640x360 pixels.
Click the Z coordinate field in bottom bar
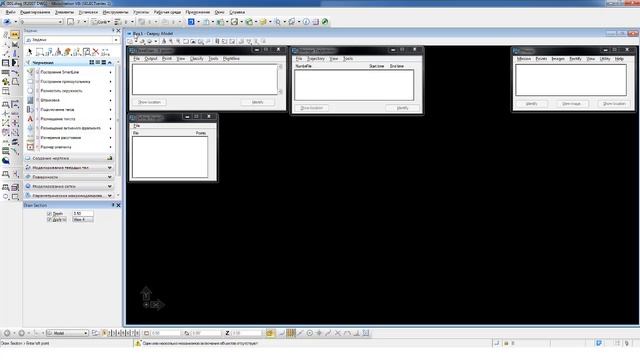[x=246, y=333]
